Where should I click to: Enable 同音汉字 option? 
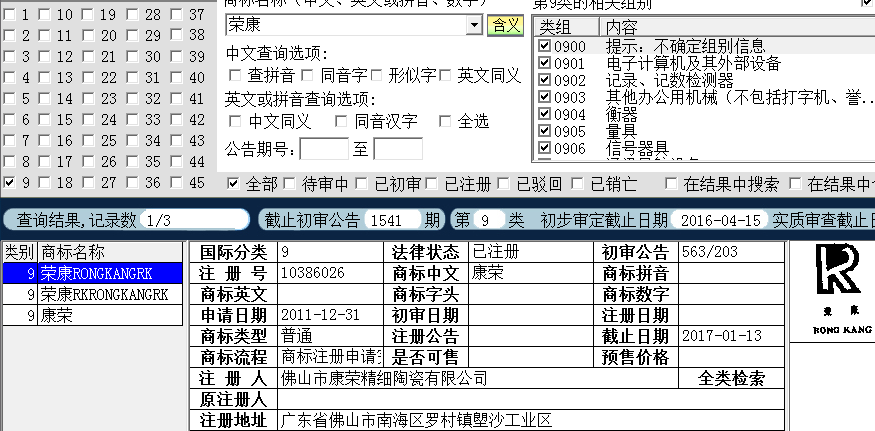(x=341, y=121)
